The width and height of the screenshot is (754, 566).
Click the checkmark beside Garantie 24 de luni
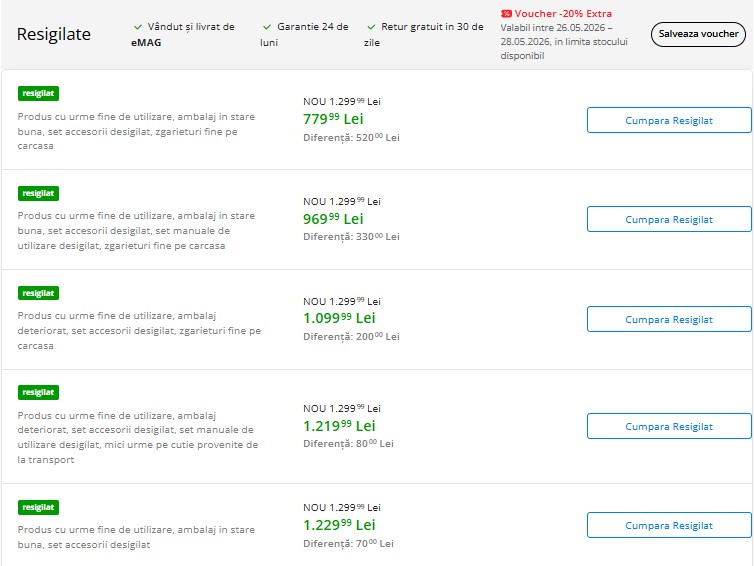pyautogui.click(x=267, y=27)
